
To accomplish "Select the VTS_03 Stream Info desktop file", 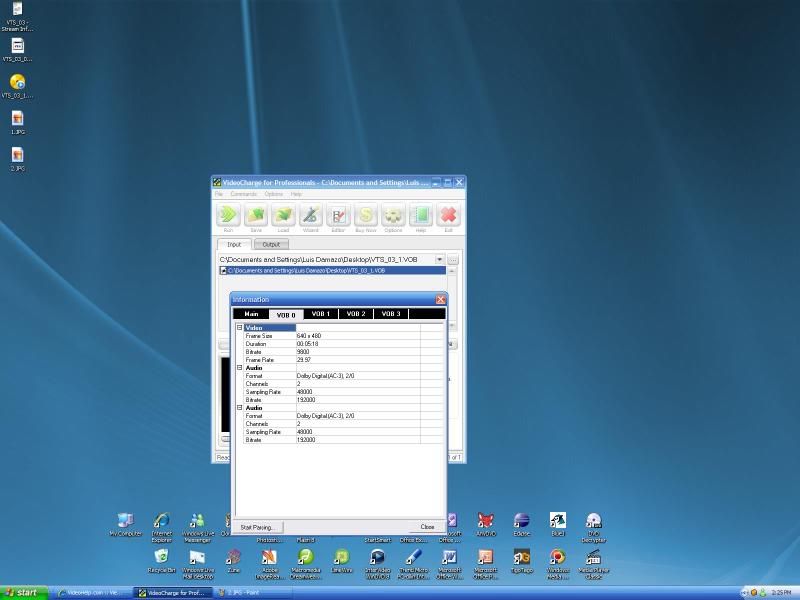I will (x=17, y=16).
